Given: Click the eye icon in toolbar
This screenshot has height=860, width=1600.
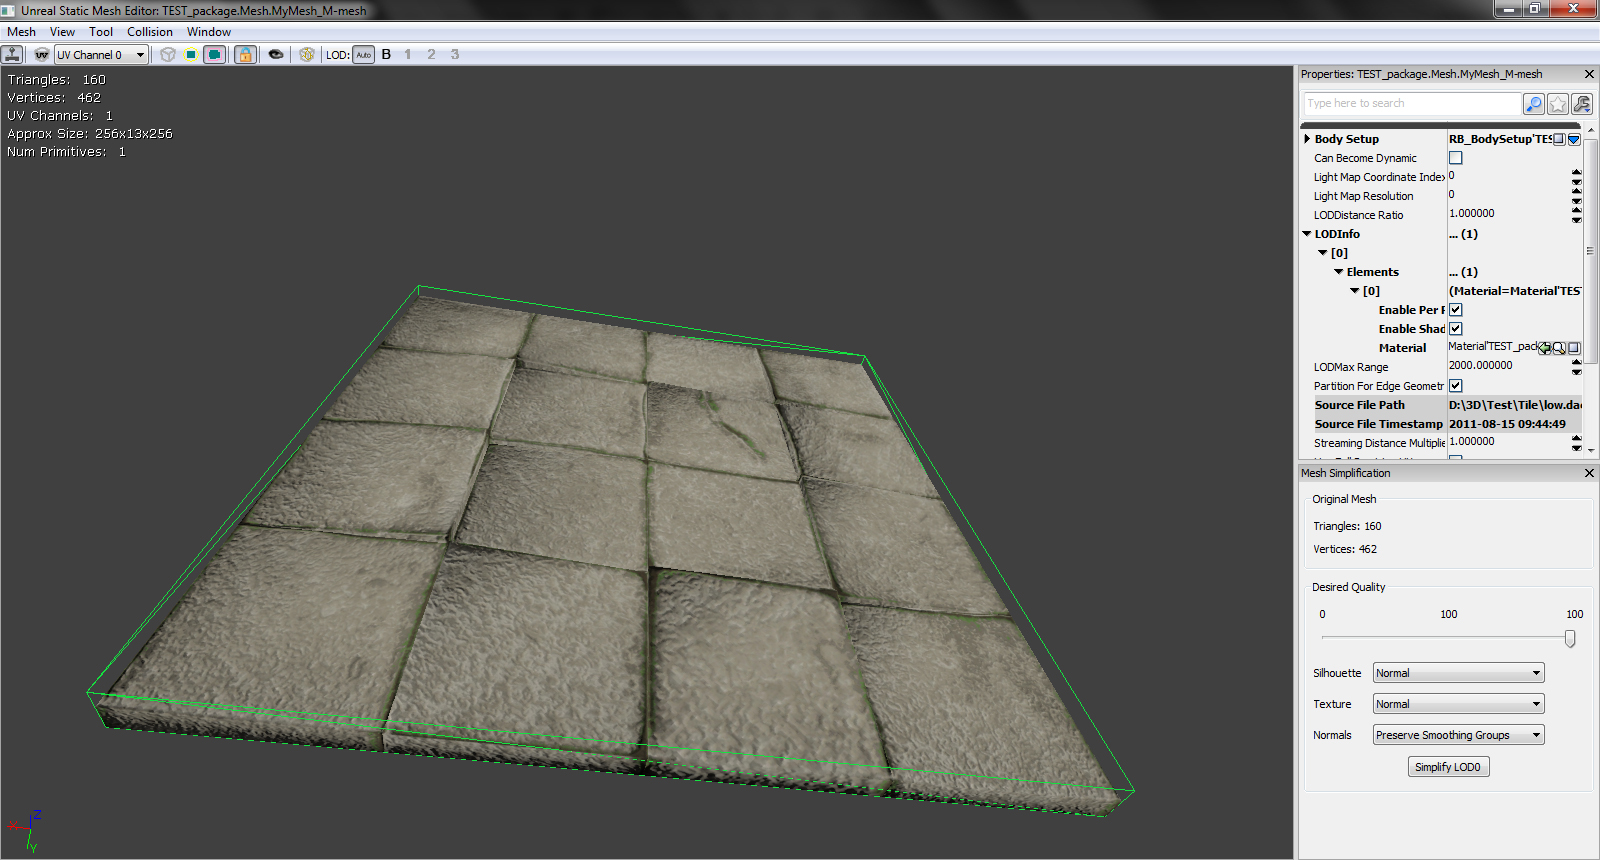Looking at the screenshot, I should coord(276,55).
